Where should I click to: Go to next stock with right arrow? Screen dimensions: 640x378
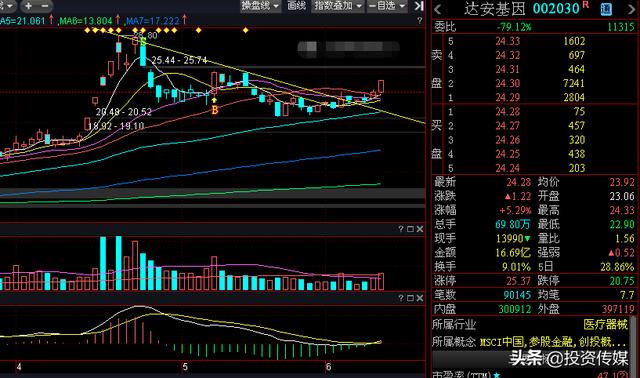click(x=631, y=9)
